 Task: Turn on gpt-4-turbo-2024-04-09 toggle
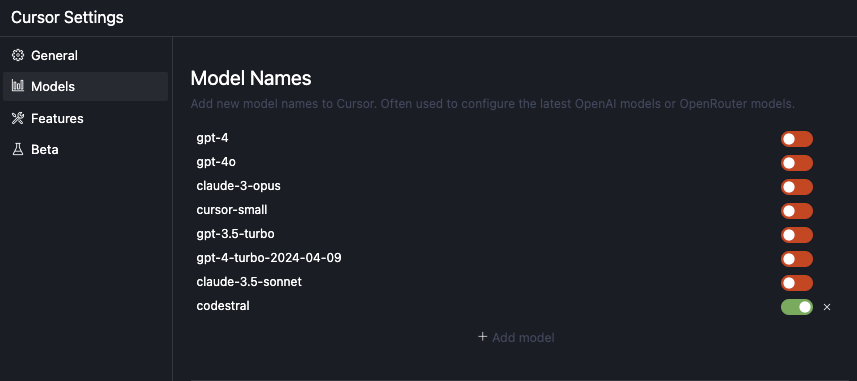[x=797, y=259]
